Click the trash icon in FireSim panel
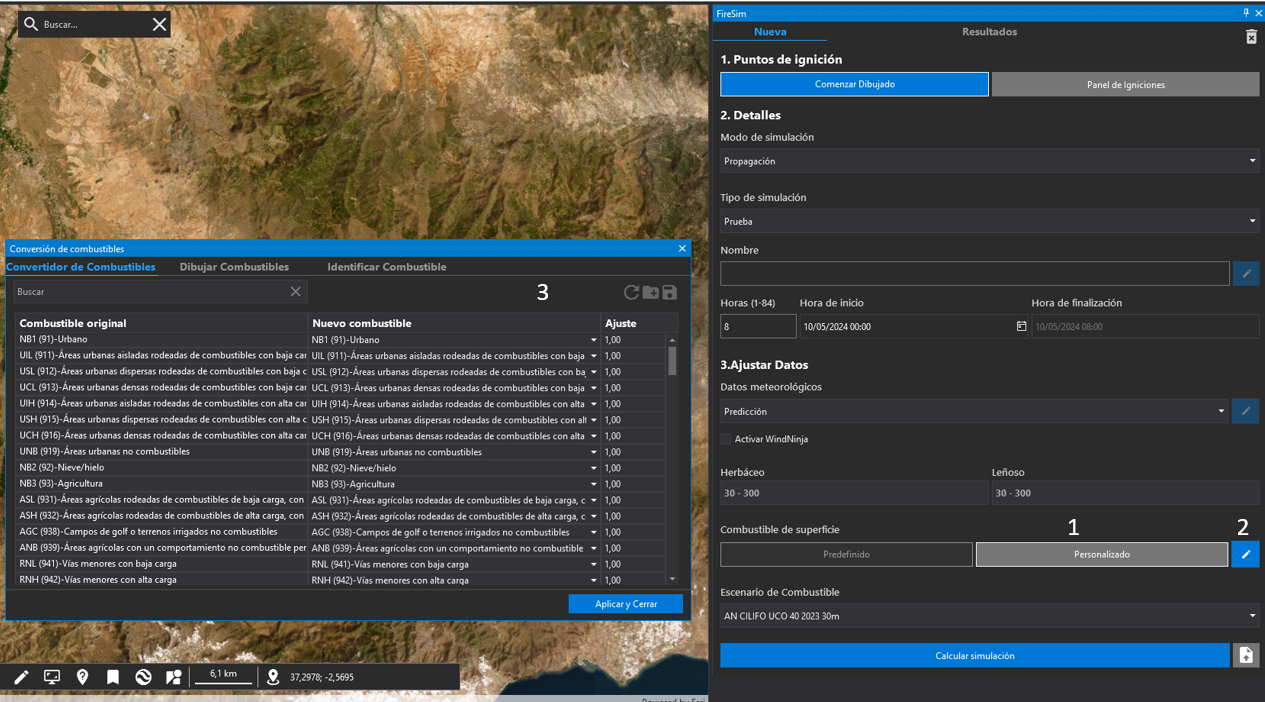Screen dimensions: 1265x702 pos(1251,37)
